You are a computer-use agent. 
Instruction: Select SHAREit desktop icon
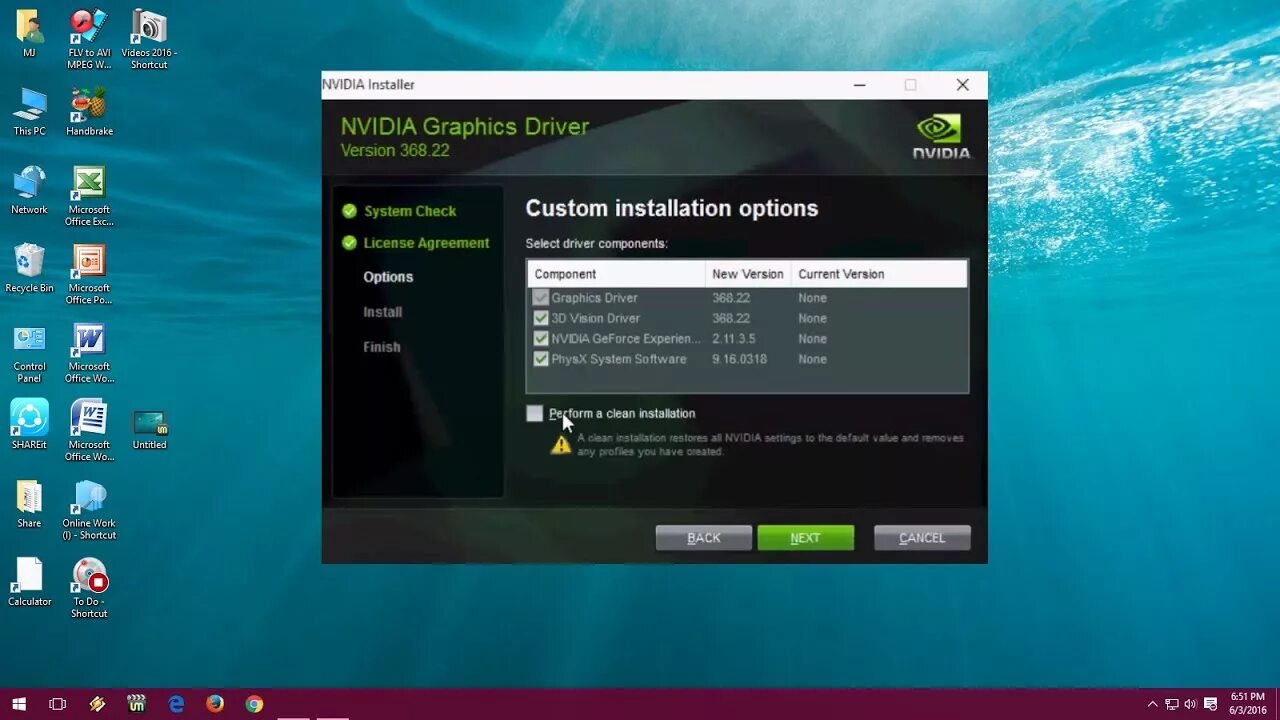[29, 425]
